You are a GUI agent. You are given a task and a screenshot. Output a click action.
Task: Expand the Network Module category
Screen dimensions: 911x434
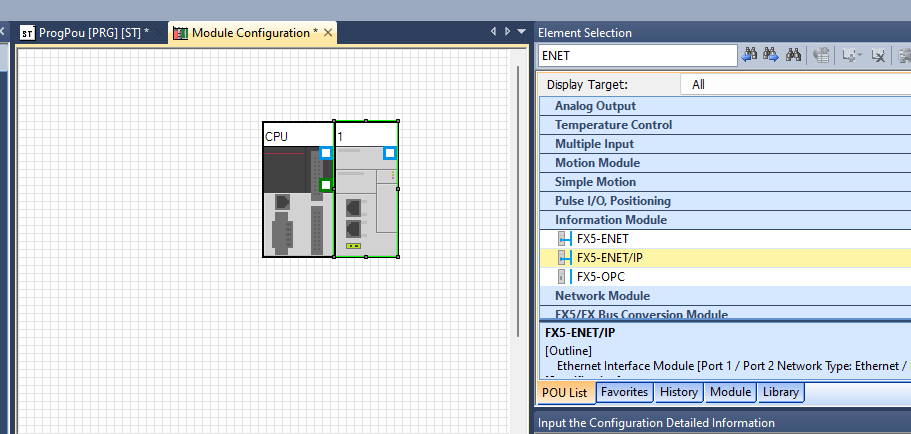point(602,296)
